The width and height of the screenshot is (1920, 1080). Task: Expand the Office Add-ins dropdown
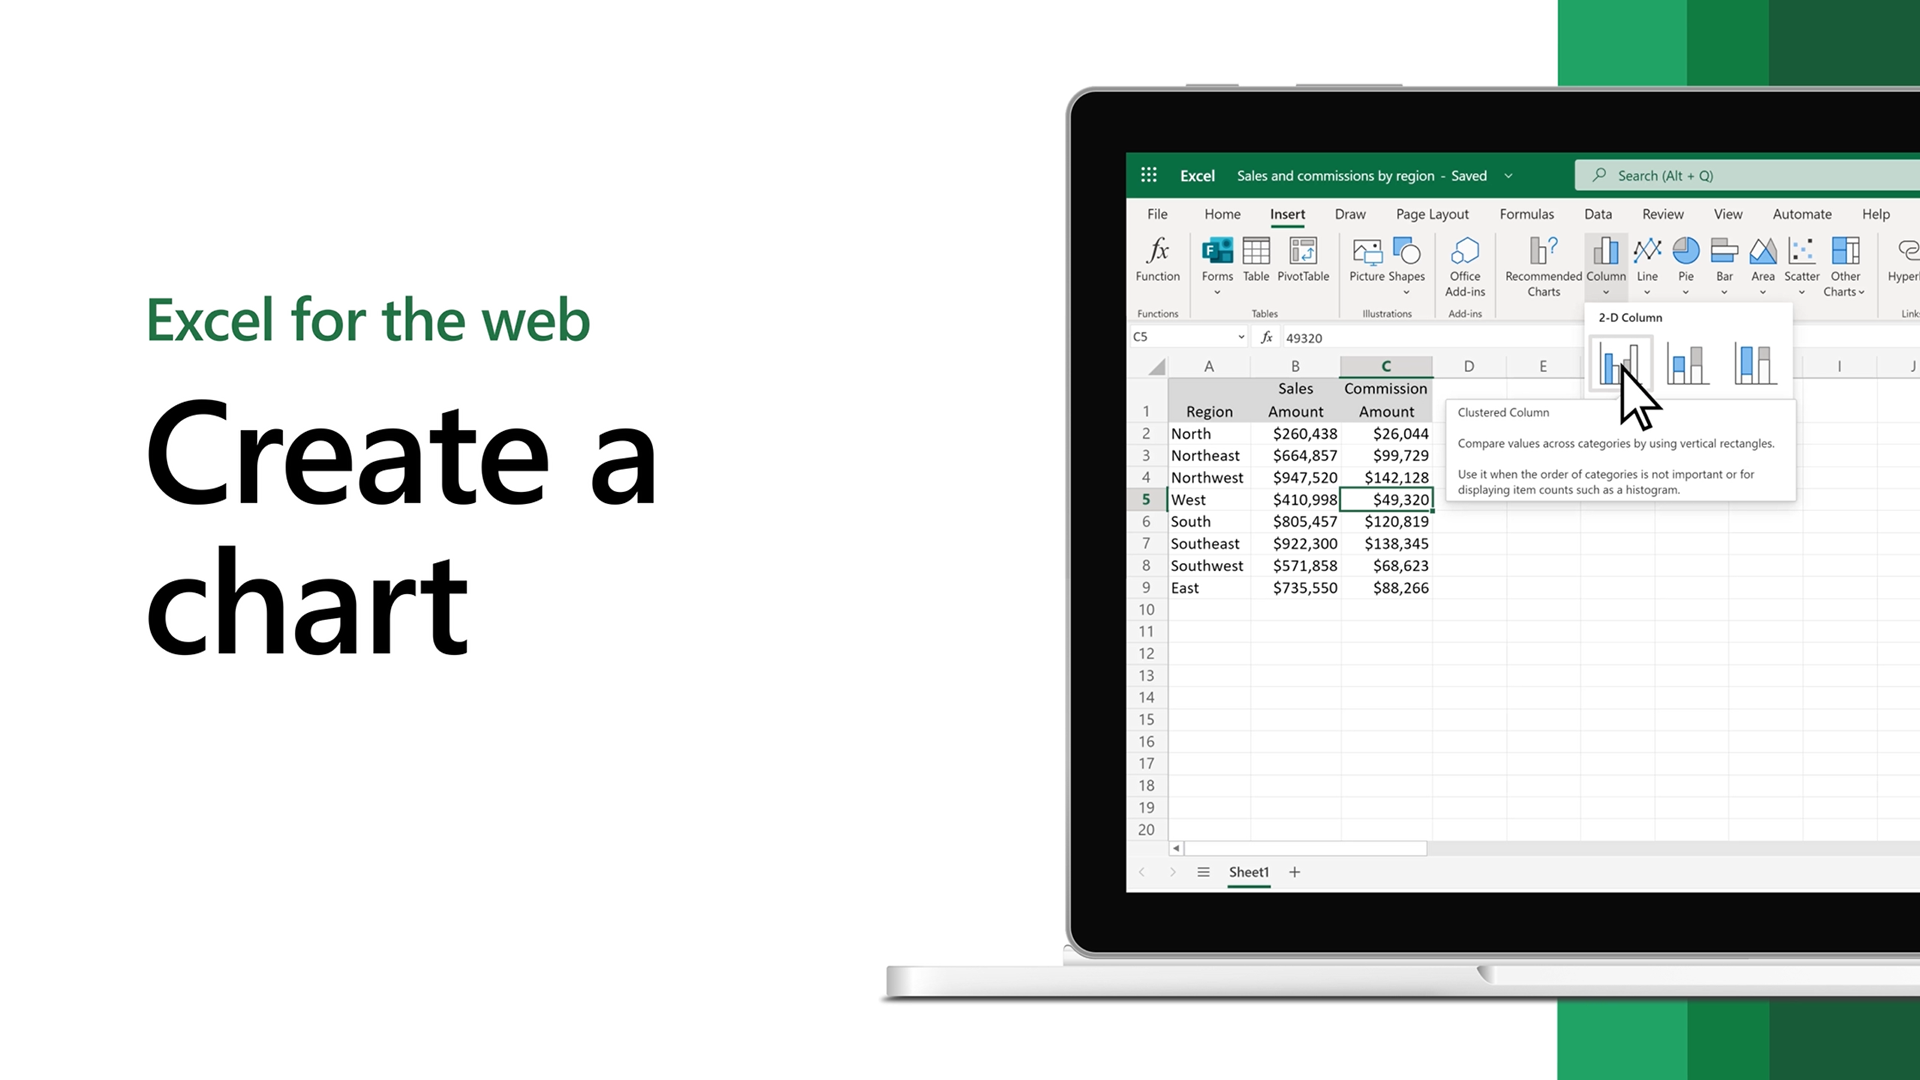(1464, 264)
